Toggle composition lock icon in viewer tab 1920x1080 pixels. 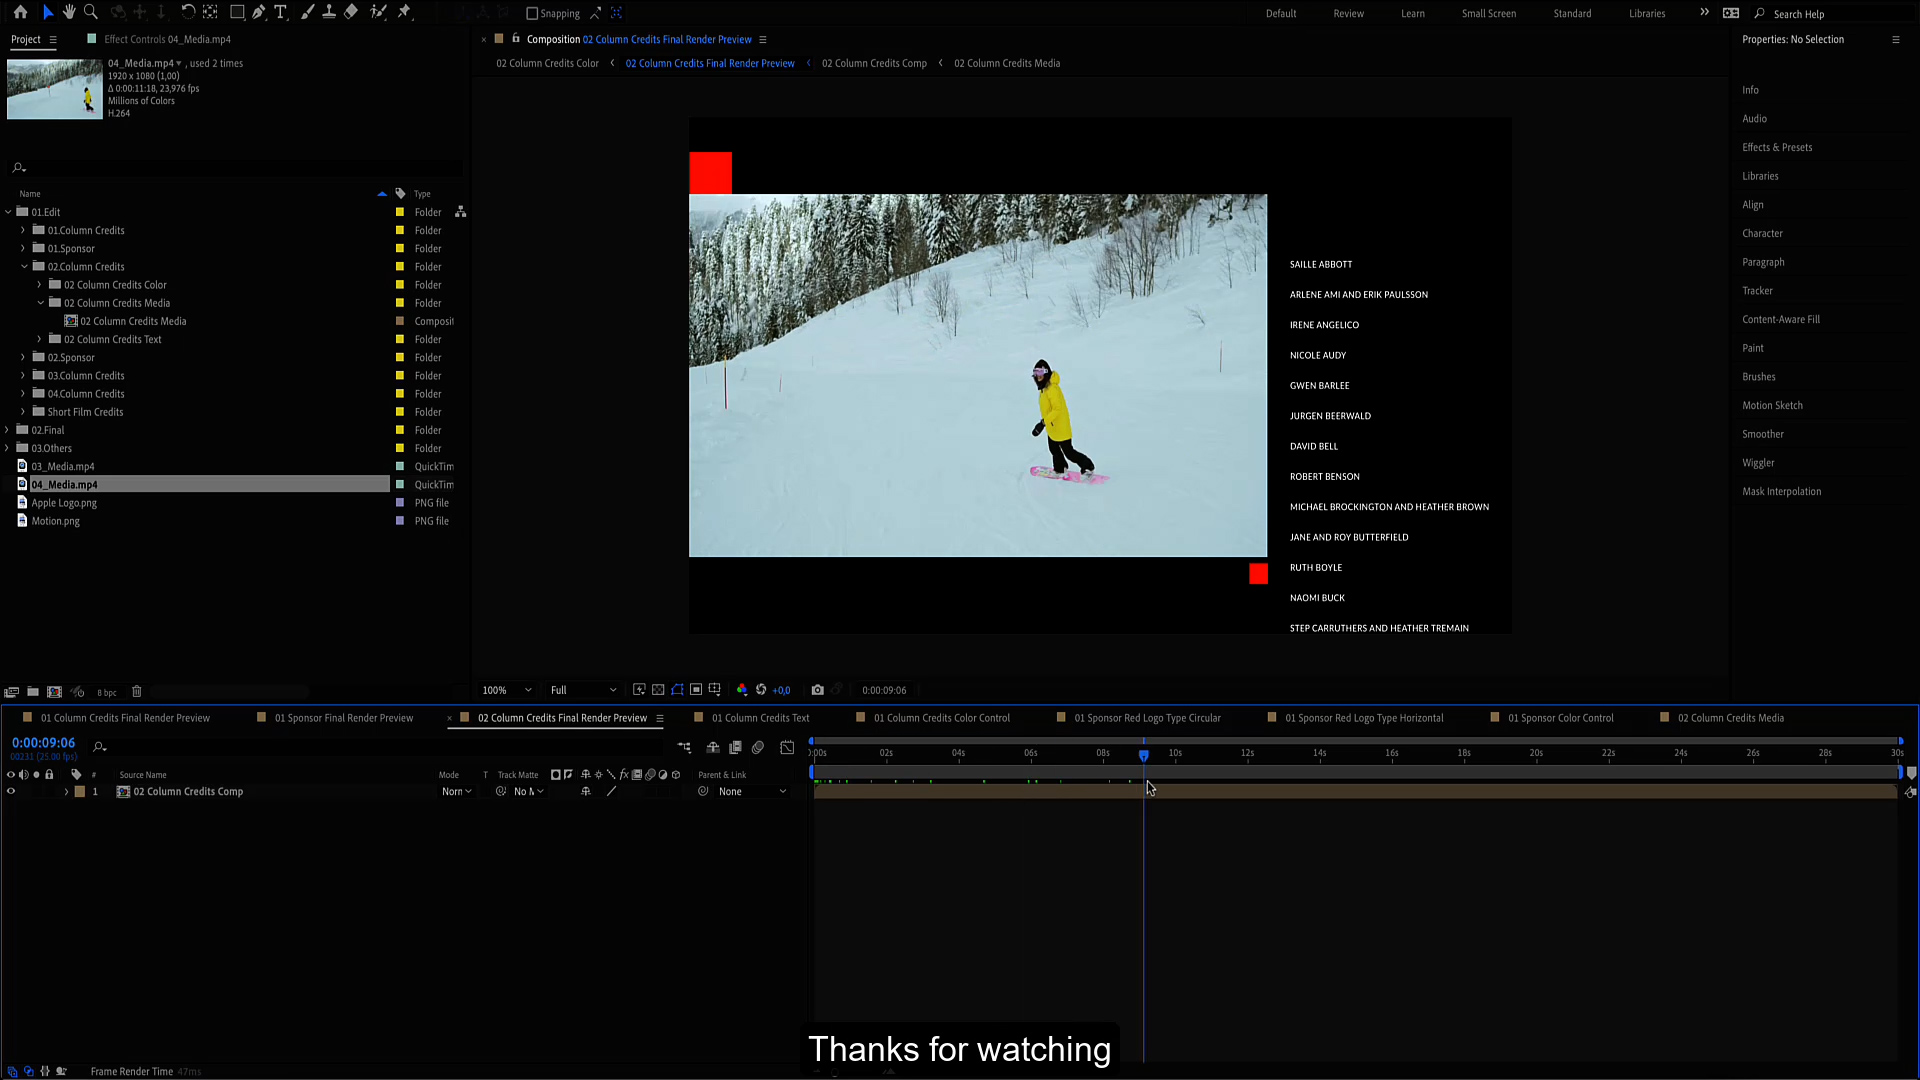tap(516, 39)
